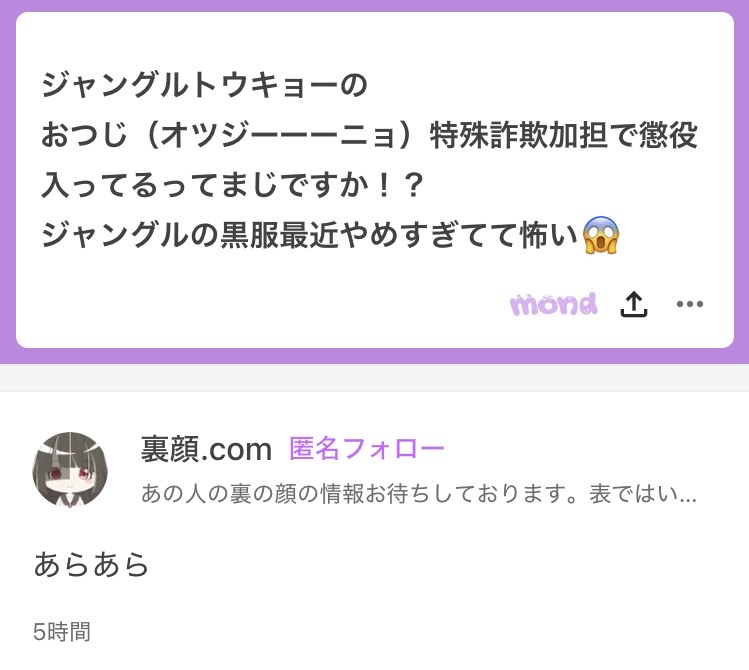Click the line ジャングルの黒服最近やめすぎてて怖い

point(310,235)
